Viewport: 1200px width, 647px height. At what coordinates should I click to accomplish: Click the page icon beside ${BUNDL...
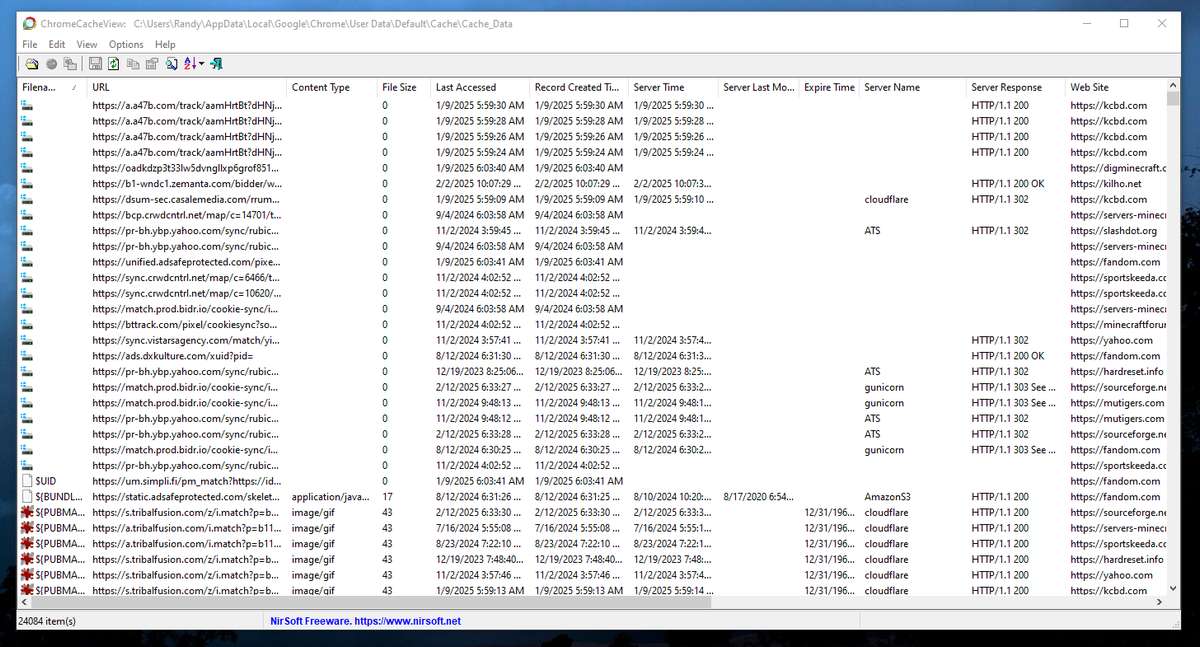pyautogui.click(x=28, y=497)
